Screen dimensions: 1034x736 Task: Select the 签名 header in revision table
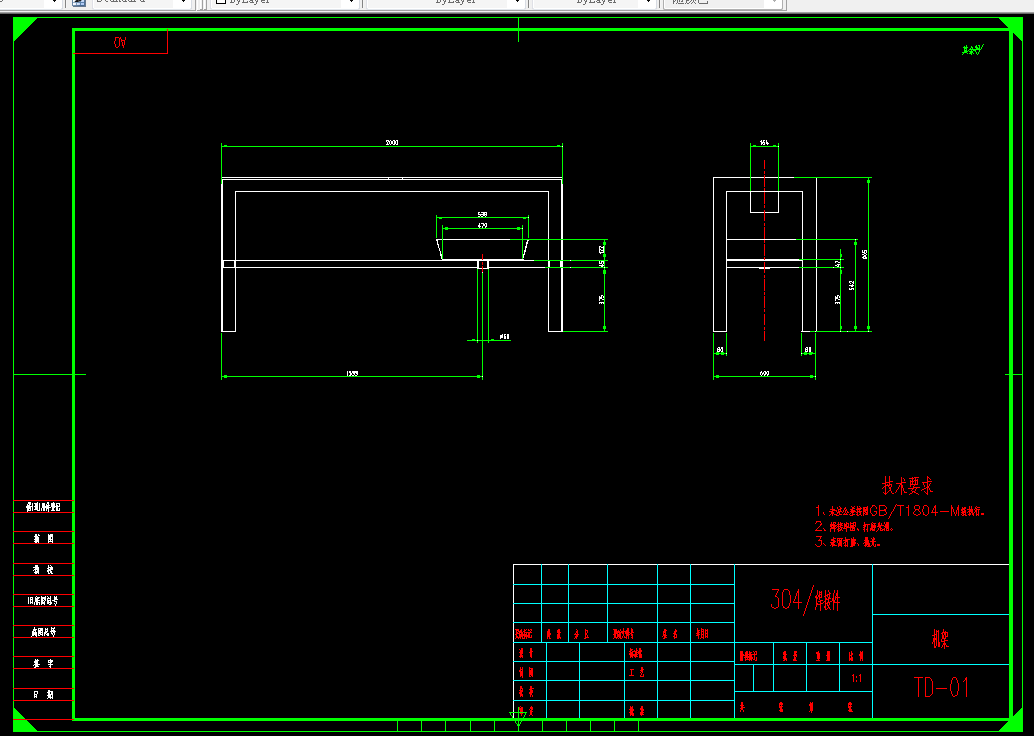pos(670,634)
